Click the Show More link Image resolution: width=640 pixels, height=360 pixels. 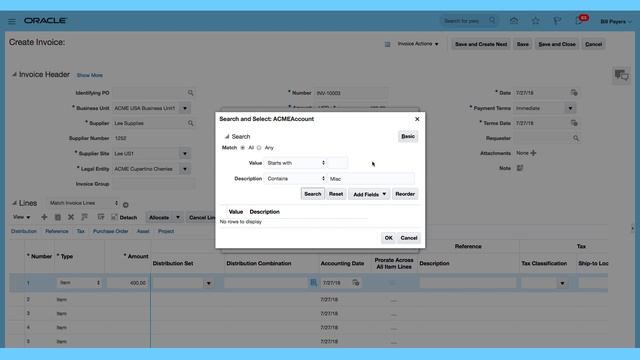coord(90,75)
